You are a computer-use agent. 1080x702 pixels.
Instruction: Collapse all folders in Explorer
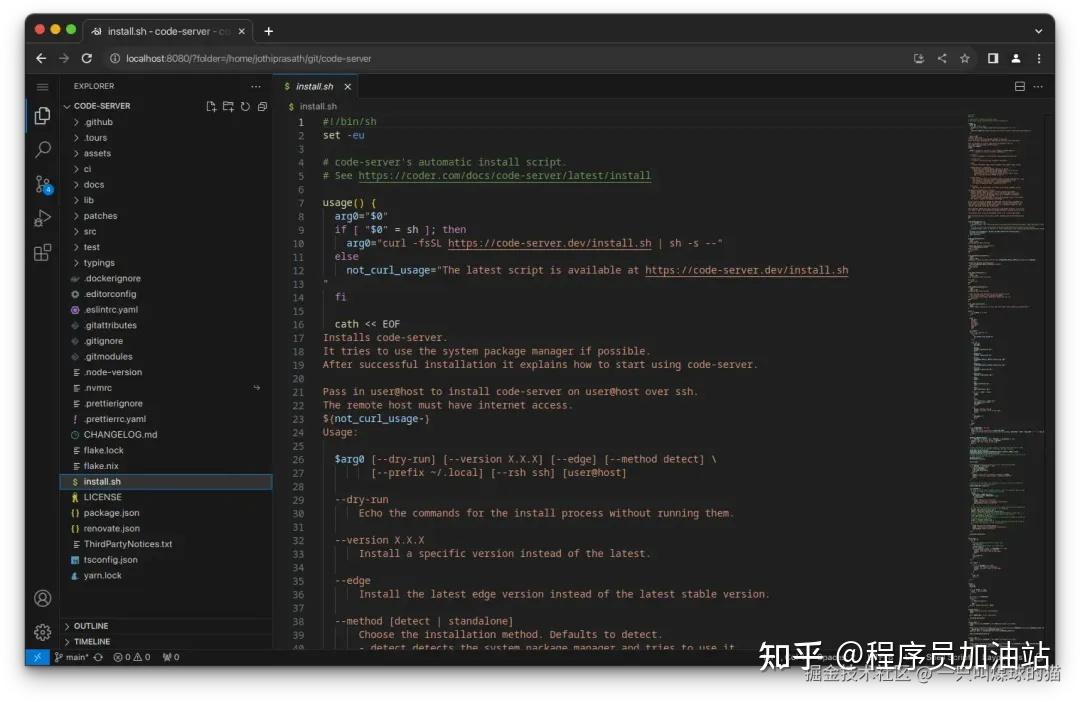[262, 106]
